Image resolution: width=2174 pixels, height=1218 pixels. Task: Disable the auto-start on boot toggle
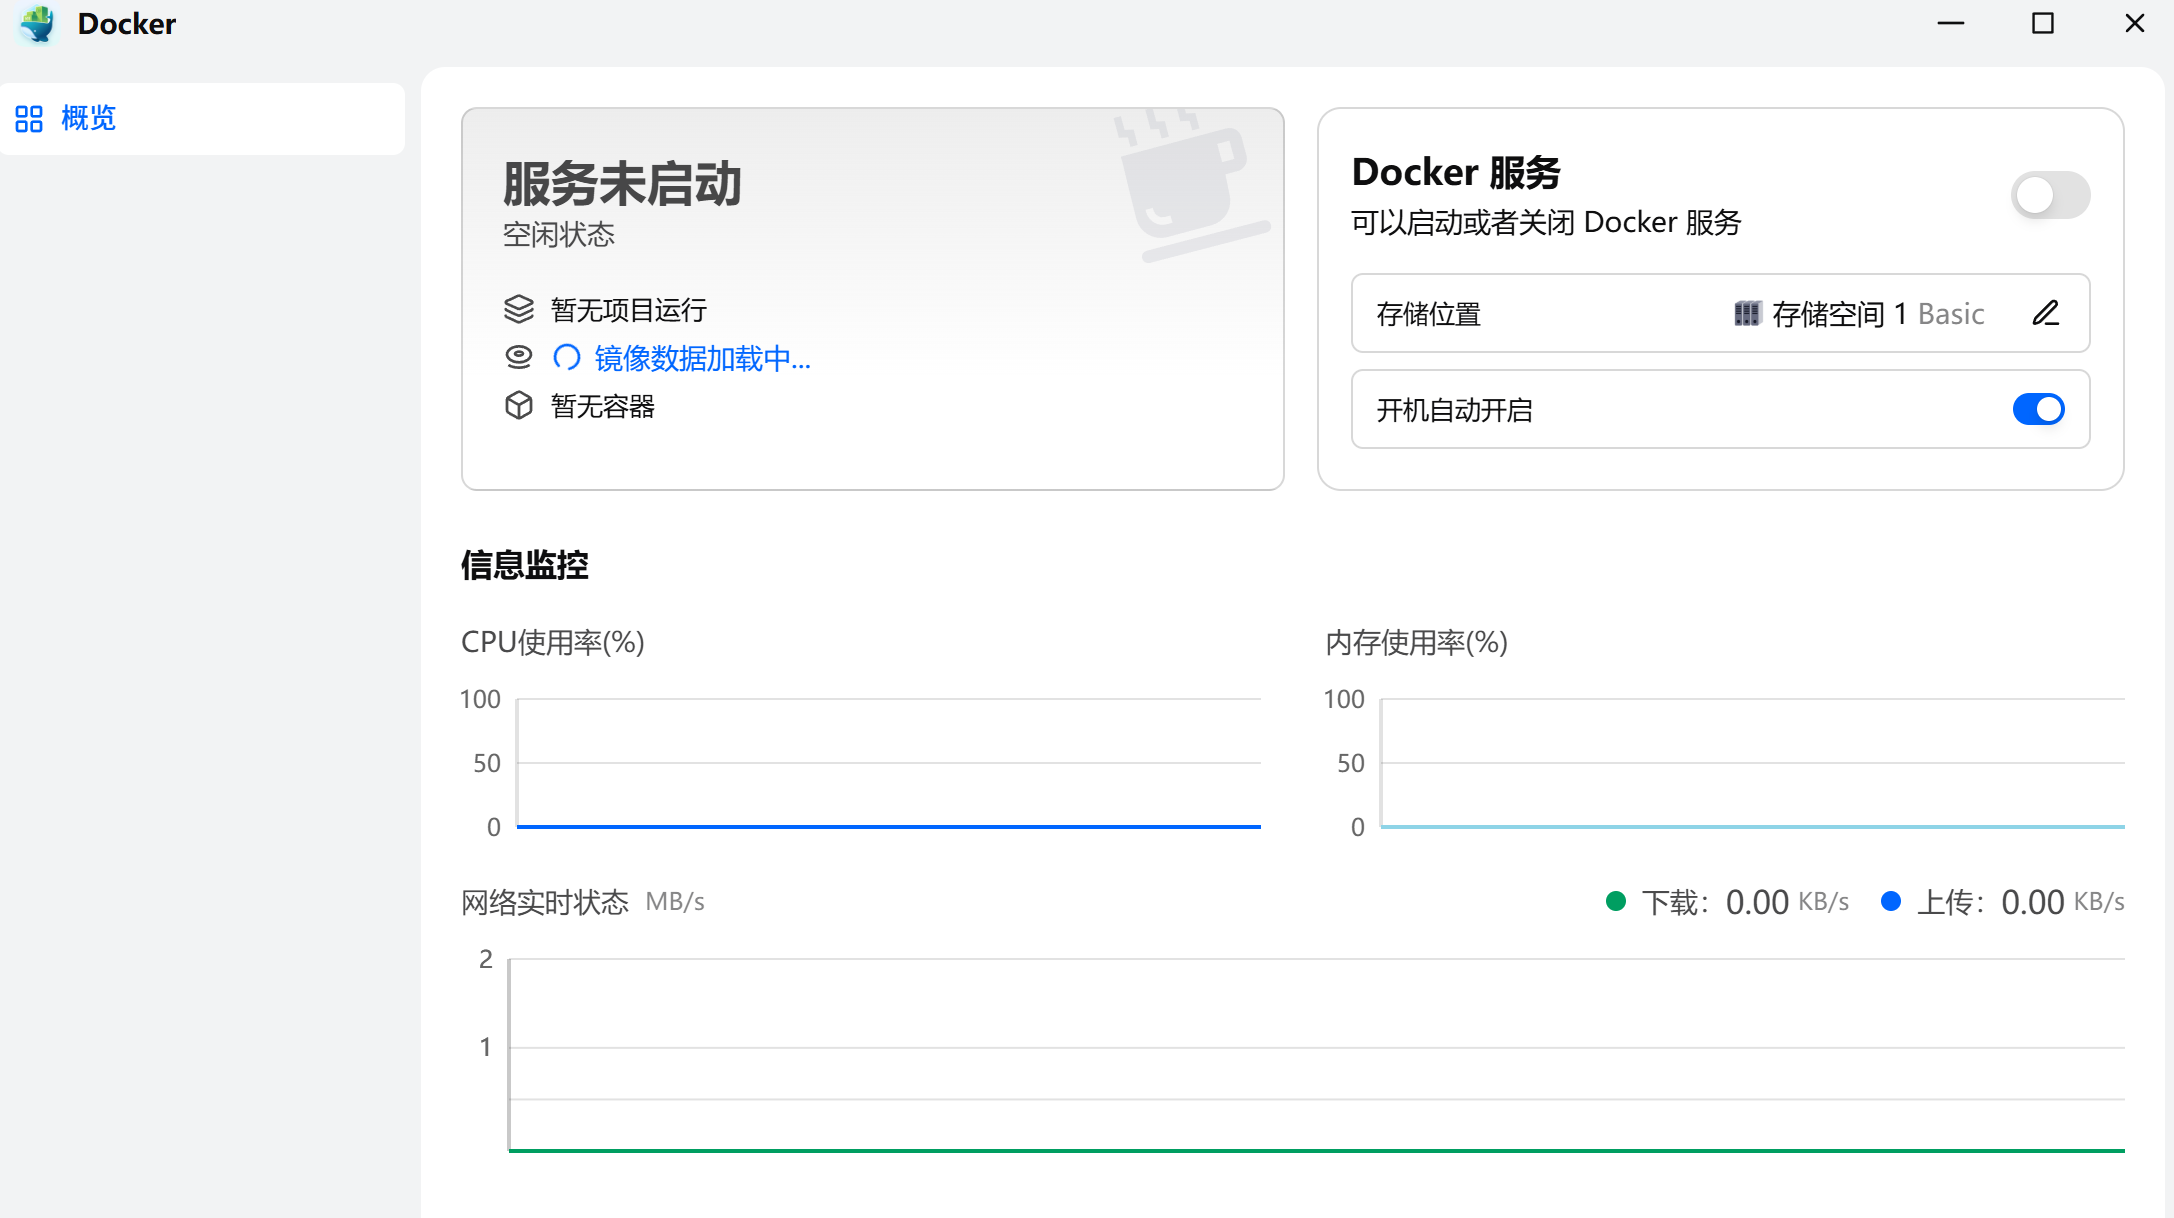click(x=2037, y=409)
